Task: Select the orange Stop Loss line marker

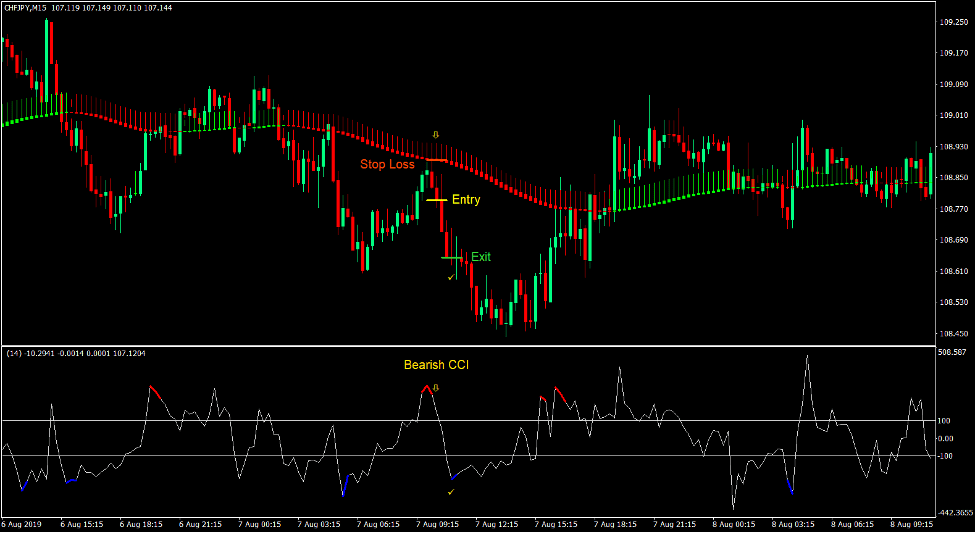Action: (437, 160)
